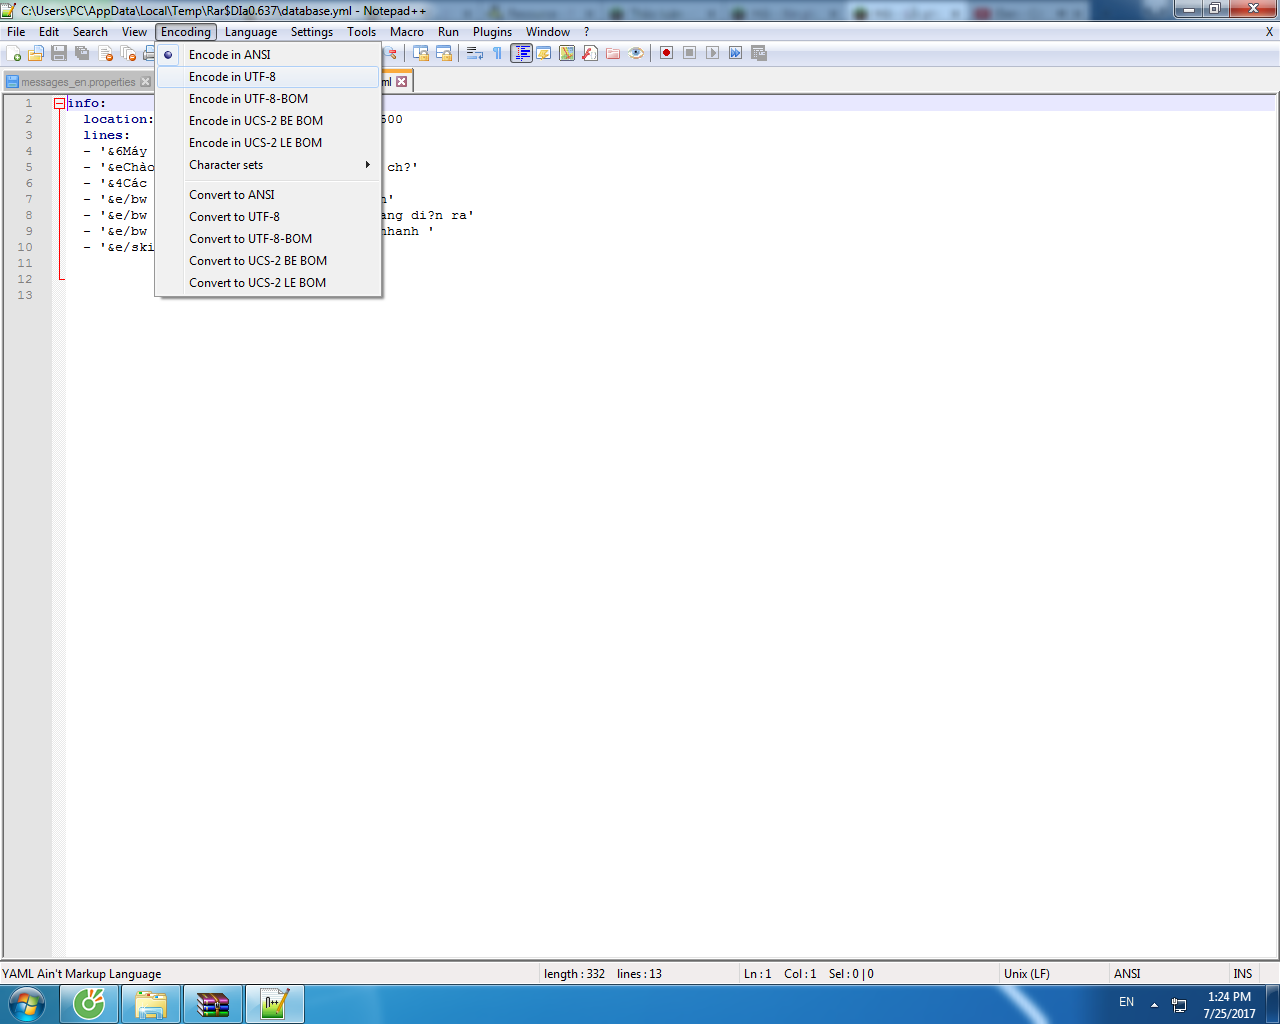Toggle the indent guide toolbar button

point(521,53)
